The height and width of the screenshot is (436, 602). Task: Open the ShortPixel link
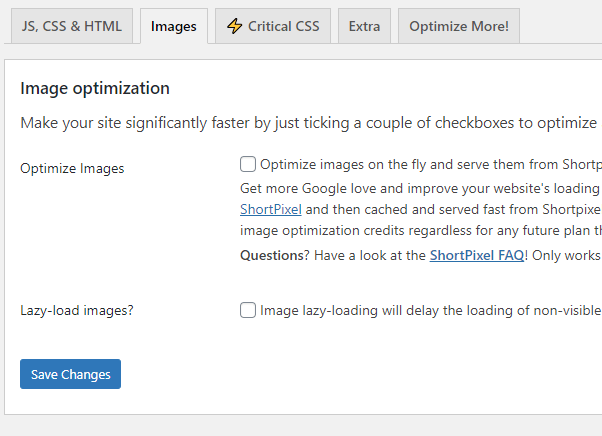point(271,210)
